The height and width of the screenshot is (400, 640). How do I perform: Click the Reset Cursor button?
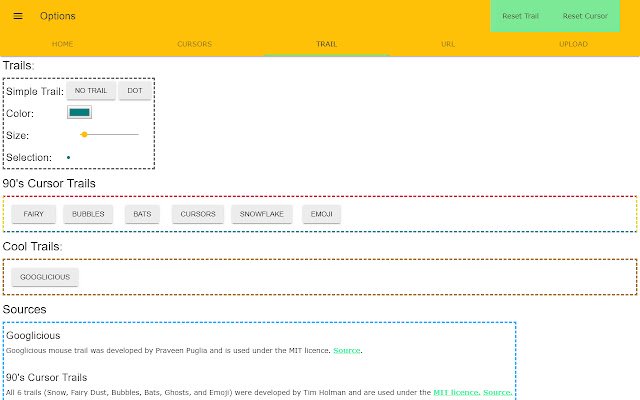[x=585, y=16]
